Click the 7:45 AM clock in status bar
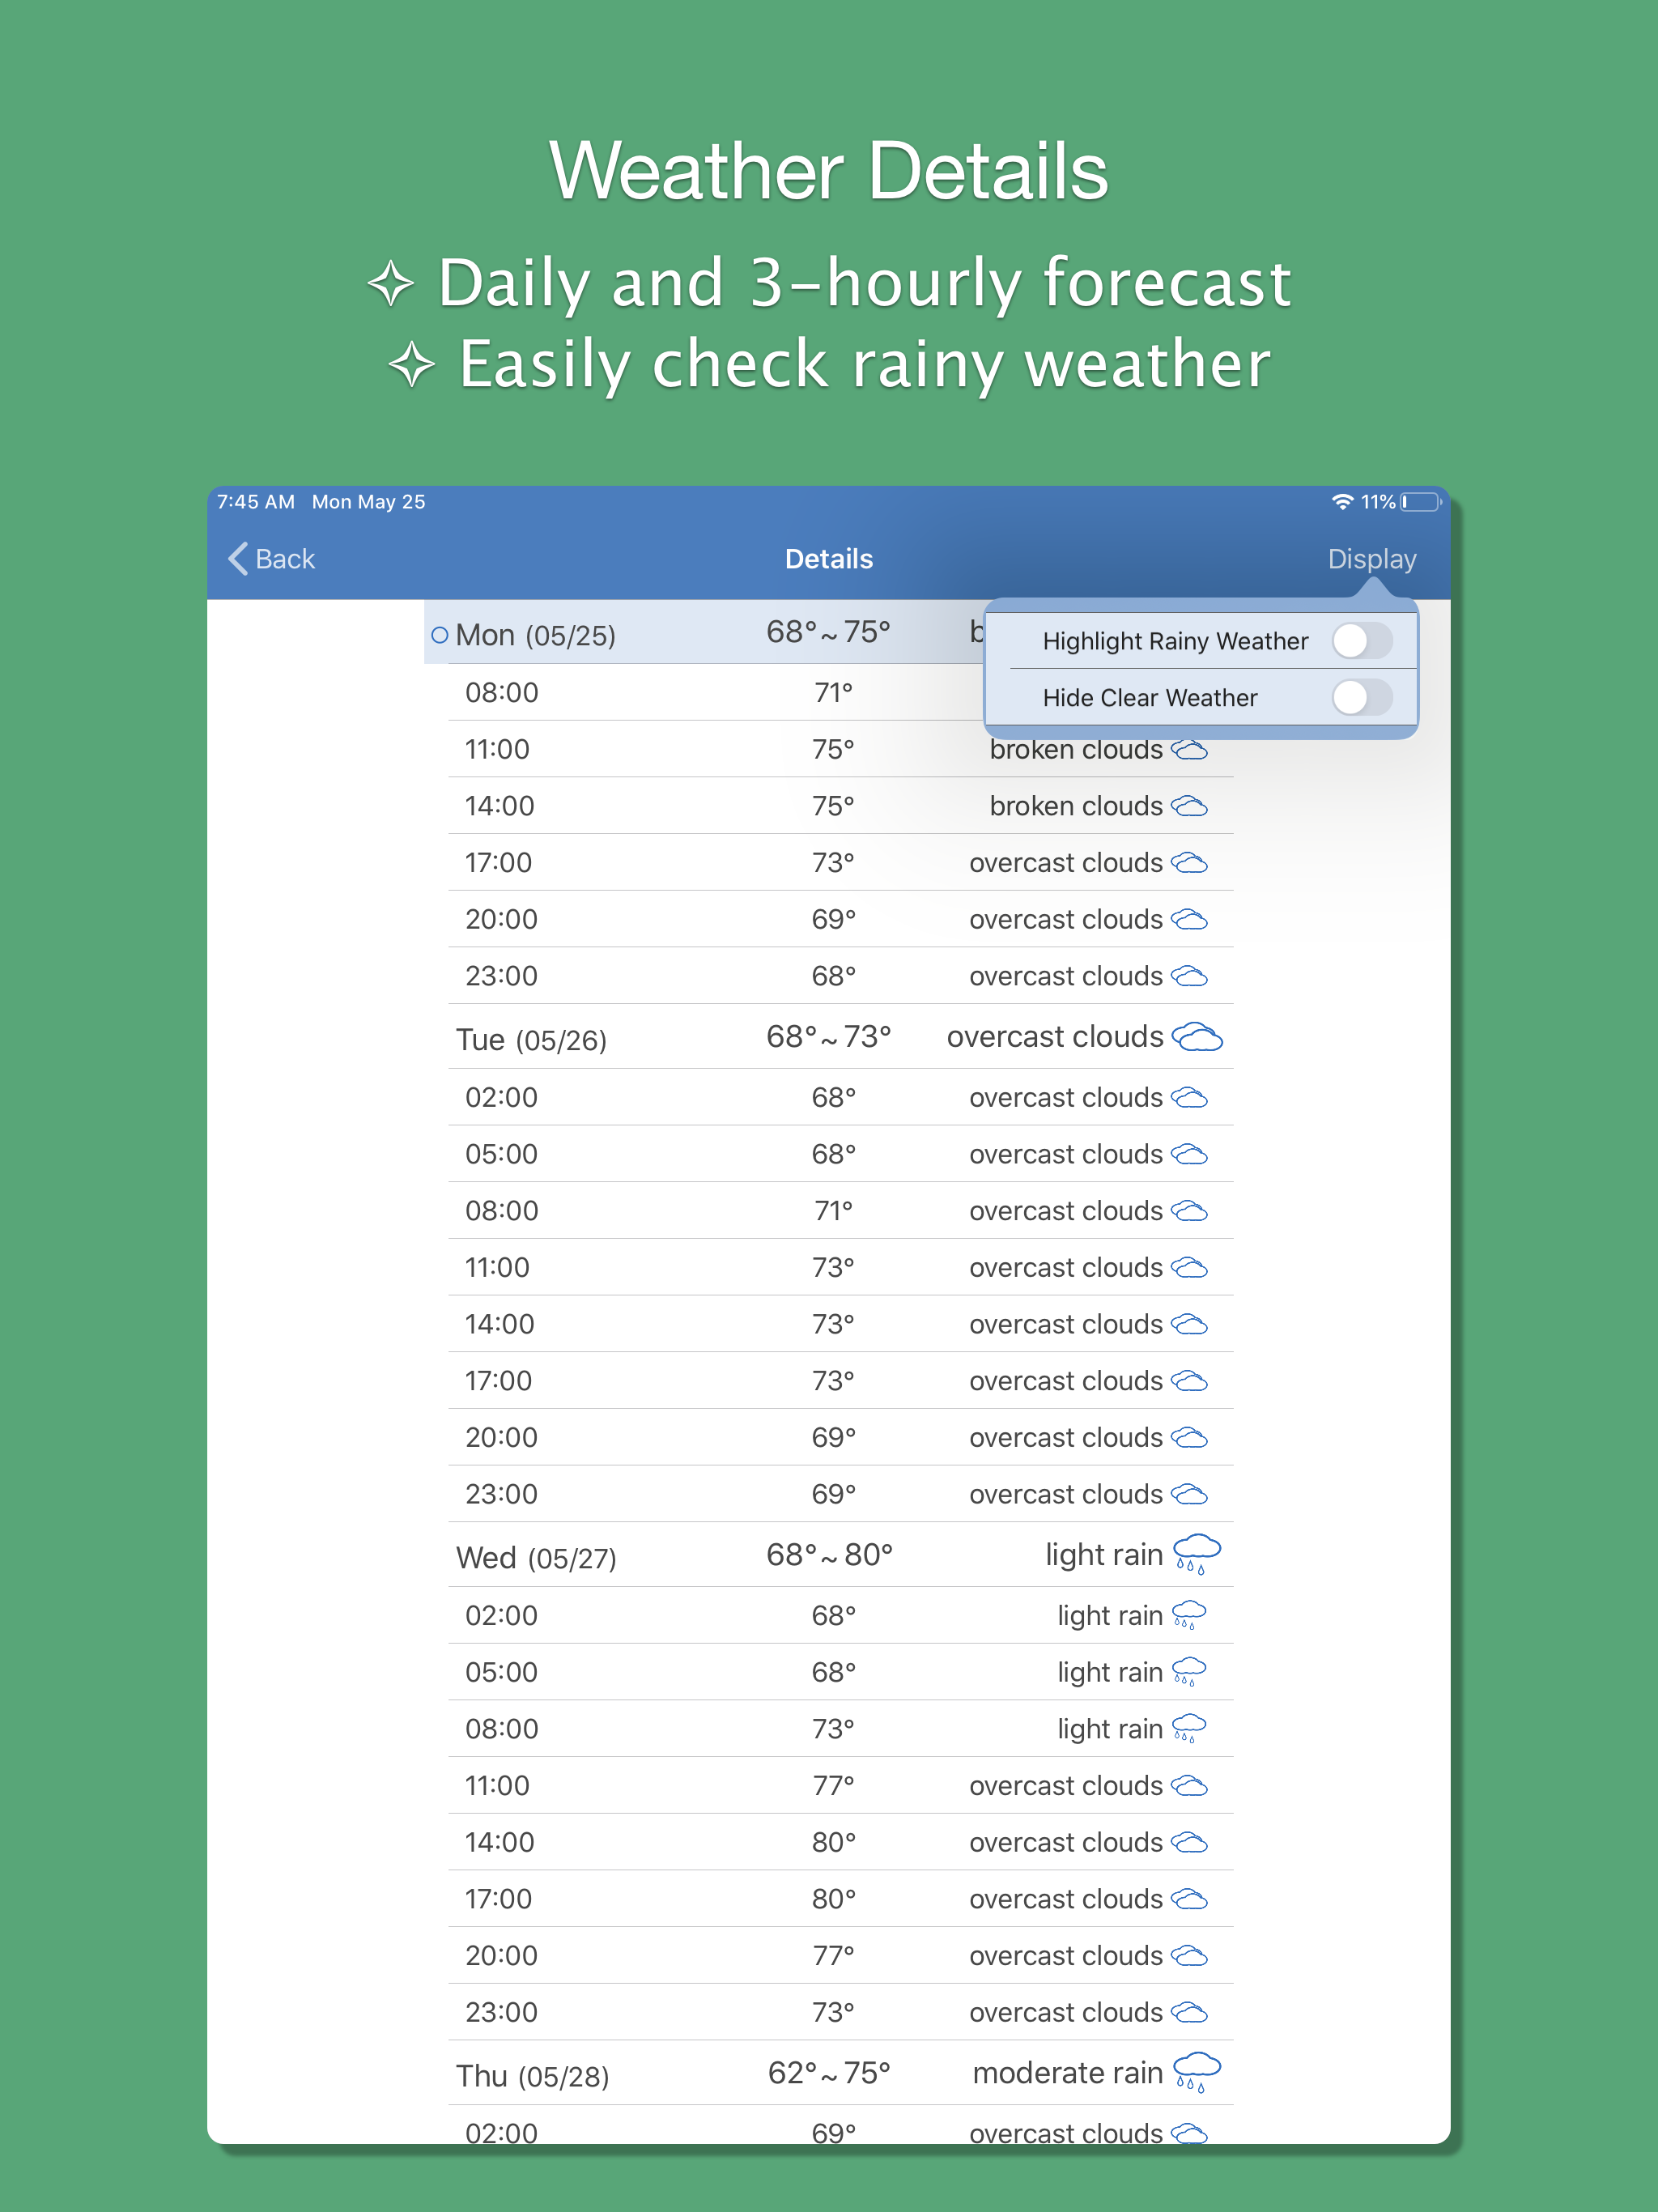This screenshot has height=2212, width=1658. click(256, 502)
